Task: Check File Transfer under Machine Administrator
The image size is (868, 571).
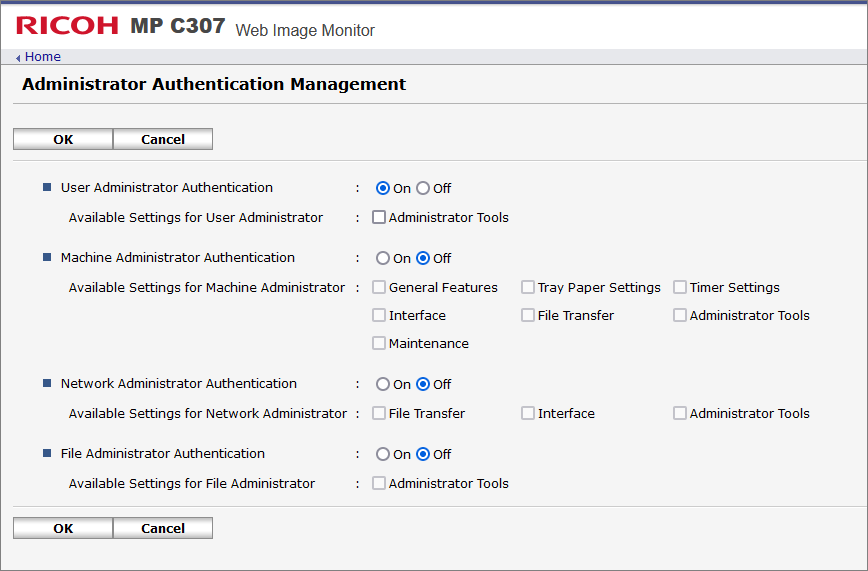Action: [x=528, y=315]
